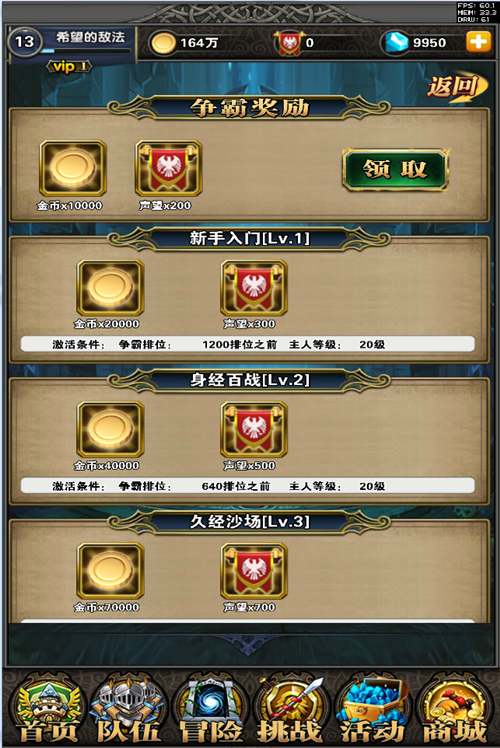Tap the 声望x500 banner in 身经百战
The height and width of the screenshot is (748, 500).
coord(254,429)
